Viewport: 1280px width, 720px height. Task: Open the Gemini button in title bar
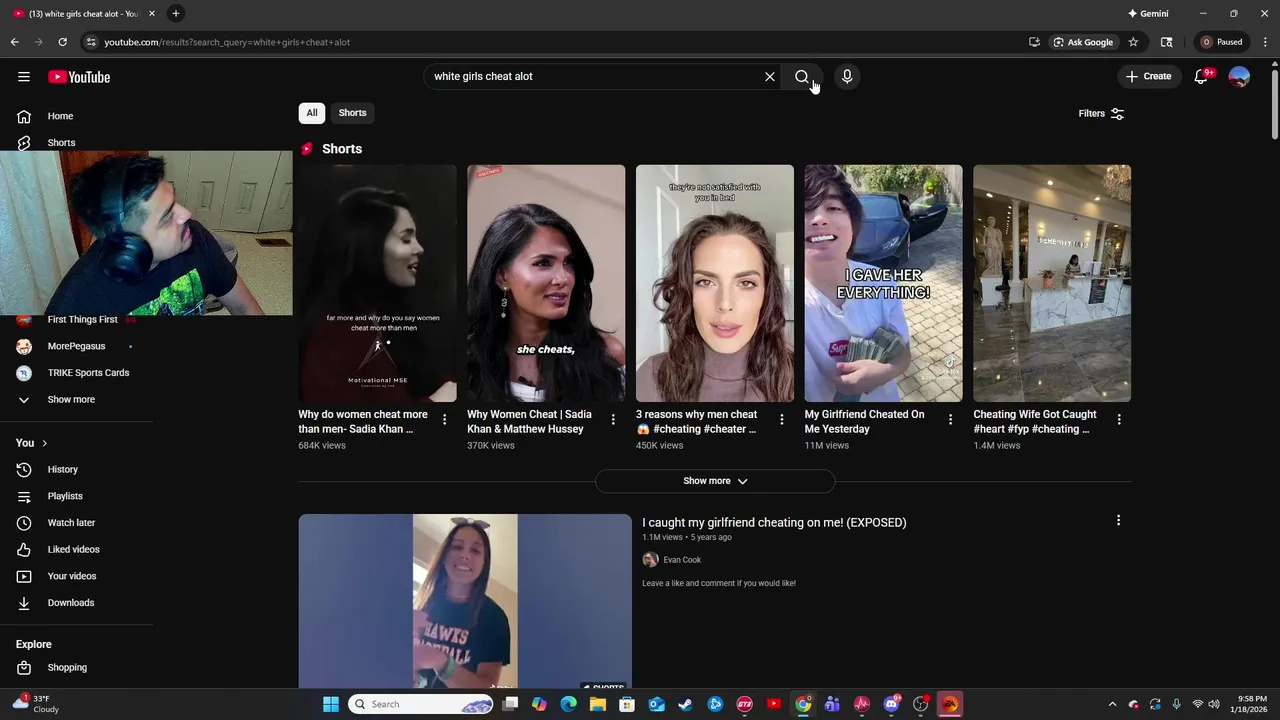(1148, 14)
